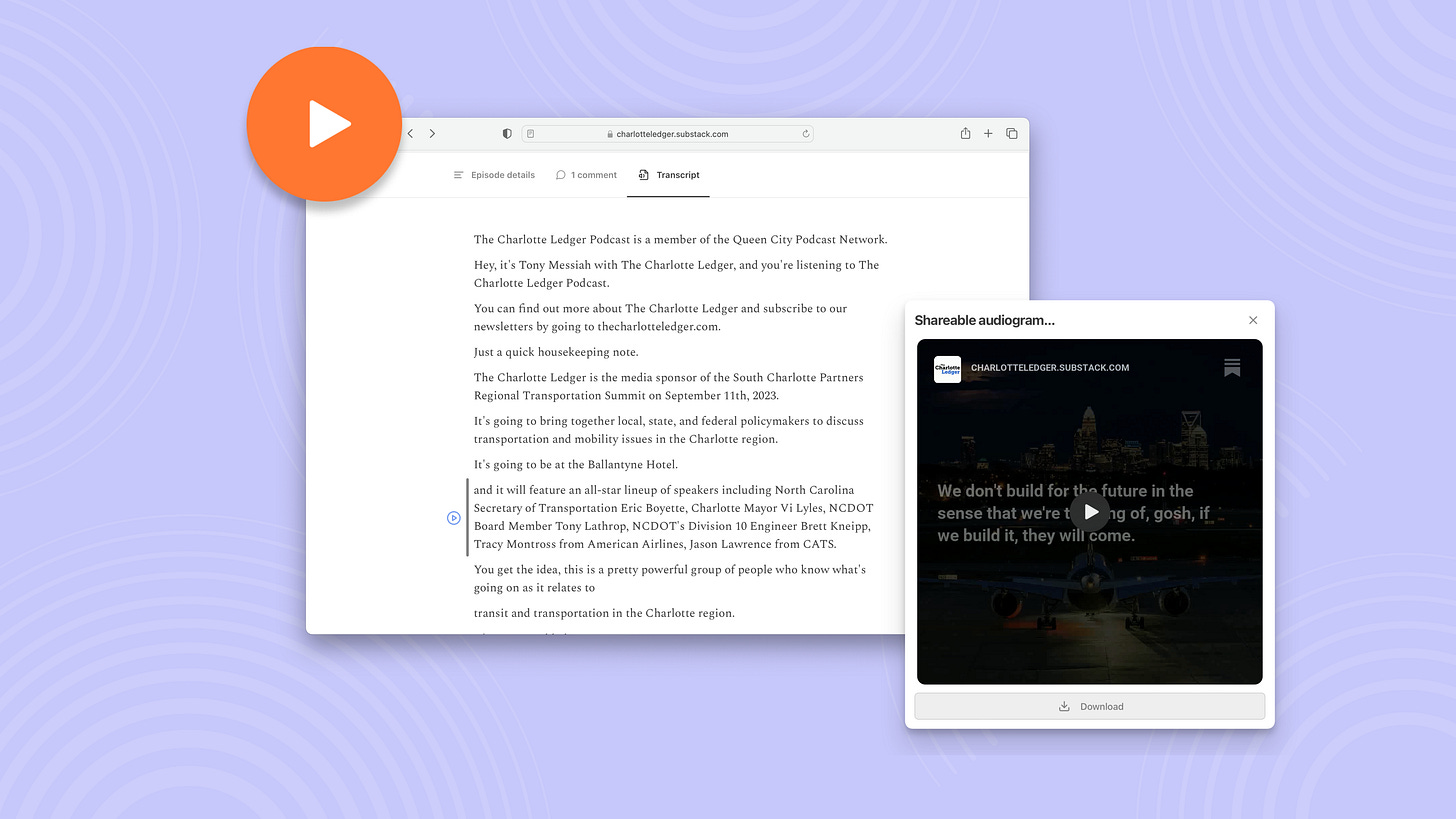Navigate back using the back arrow

410,132
